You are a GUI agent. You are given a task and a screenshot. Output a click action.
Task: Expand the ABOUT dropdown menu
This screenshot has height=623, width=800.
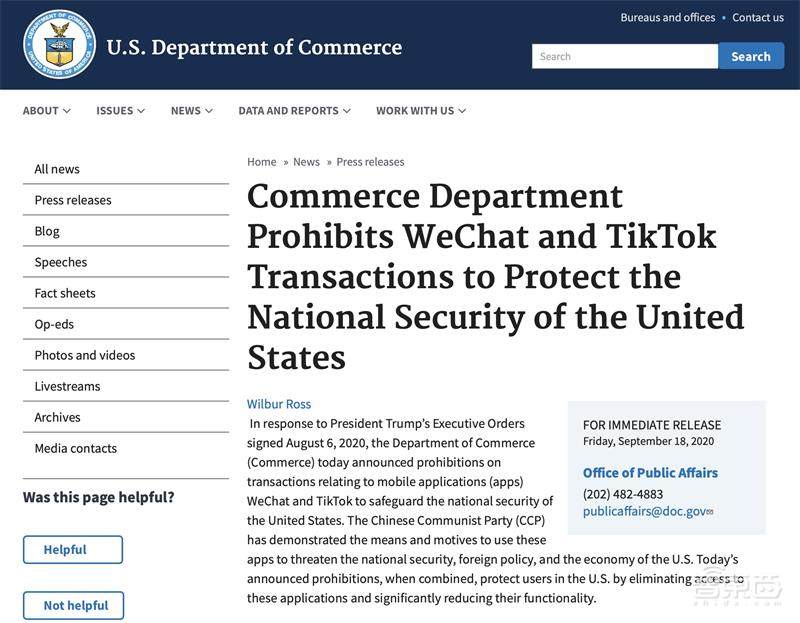coord(46,111)
